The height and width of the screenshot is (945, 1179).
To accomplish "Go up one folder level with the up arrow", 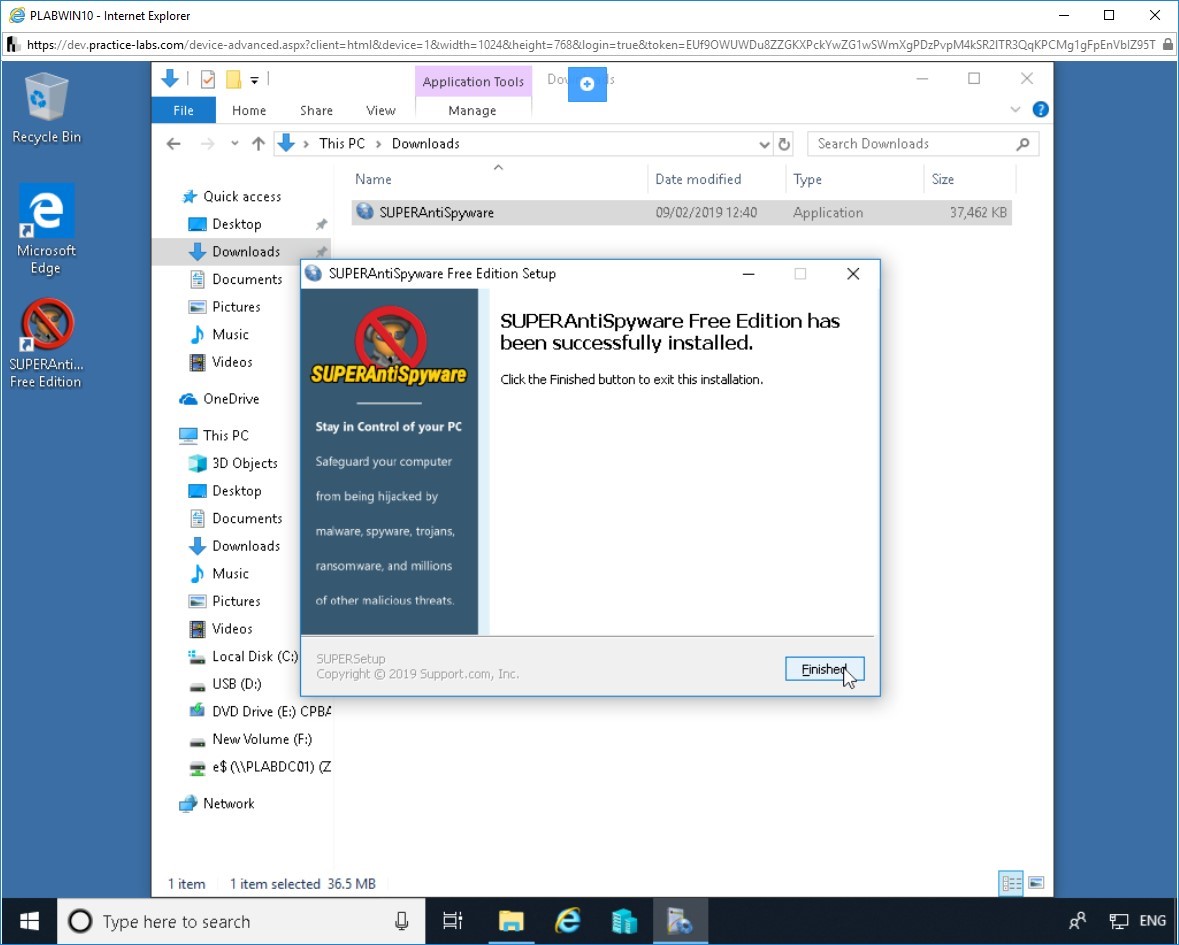I will (259, 144).
